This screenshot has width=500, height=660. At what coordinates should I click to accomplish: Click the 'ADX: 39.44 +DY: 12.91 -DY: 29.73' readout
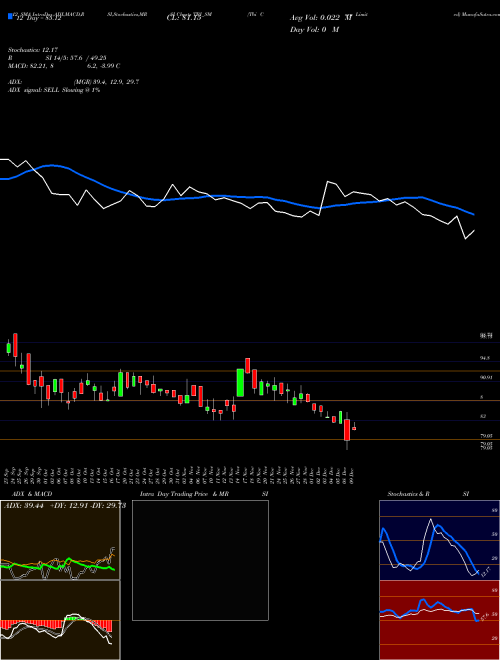[65, 506]
